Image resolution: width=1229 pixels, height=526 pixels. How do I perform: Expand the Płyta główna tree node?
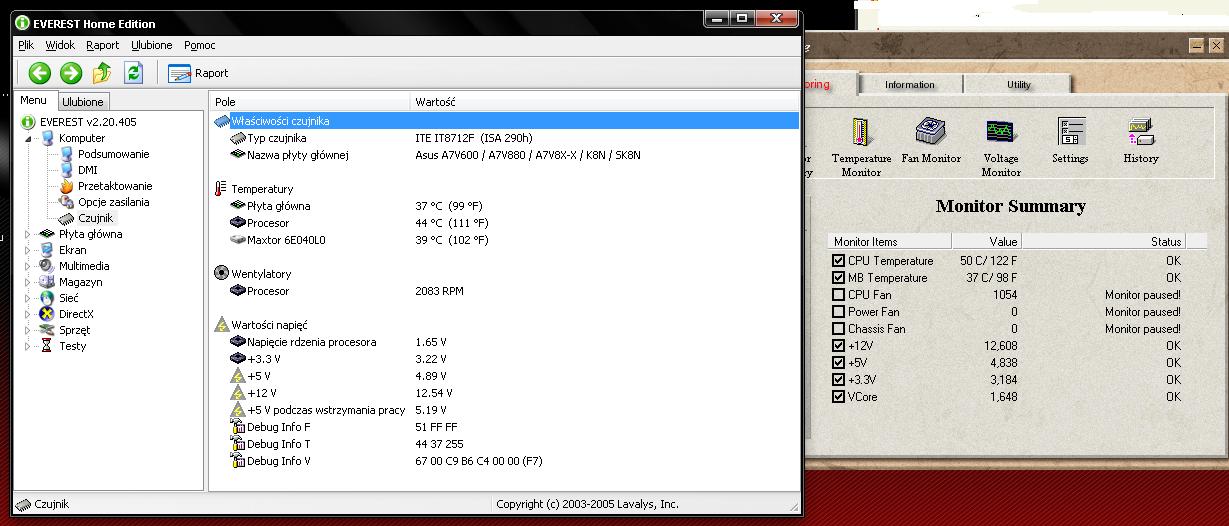(x=28, y=234)
